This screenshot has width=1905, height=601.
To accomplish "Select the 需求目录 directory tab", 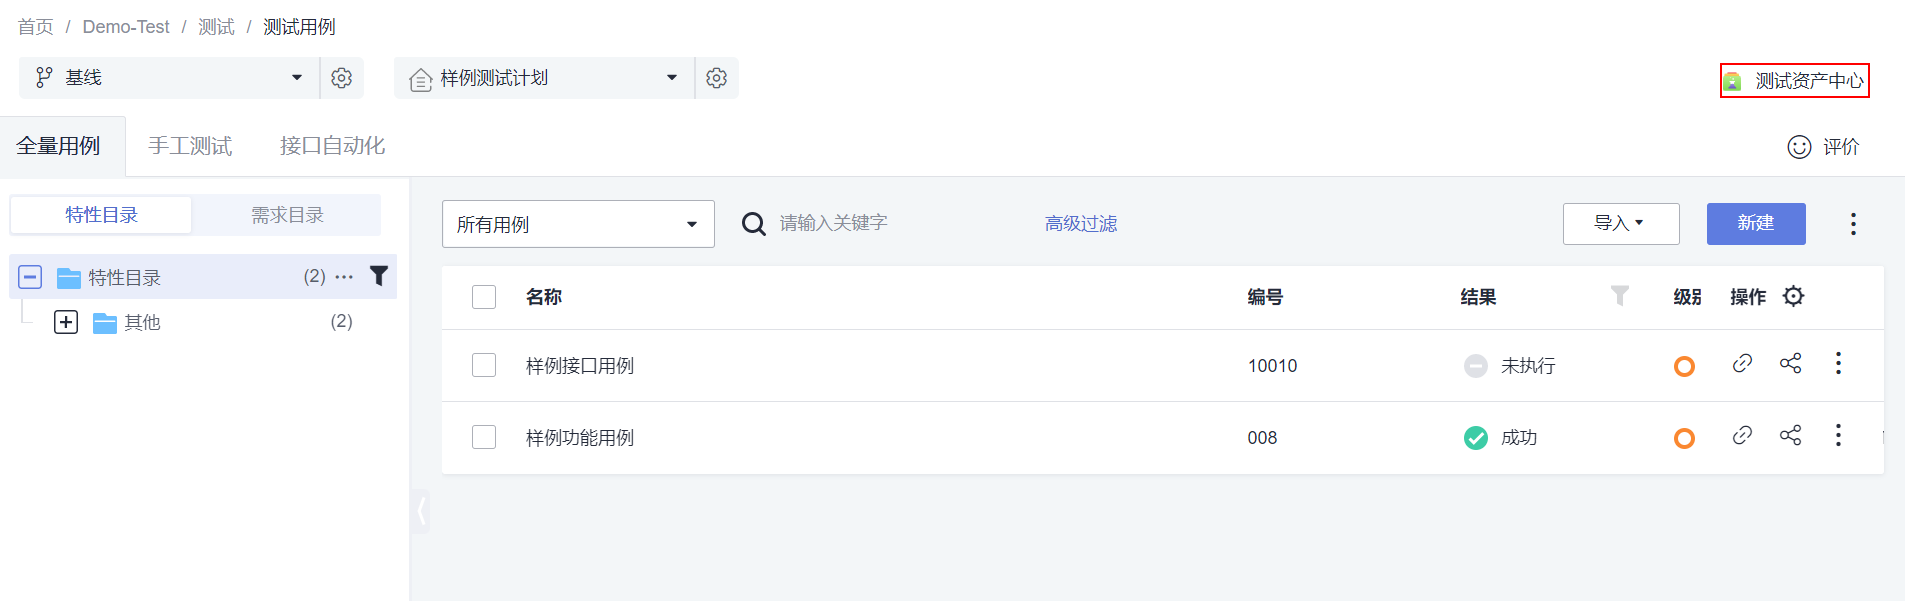I will tap(287, 215).
